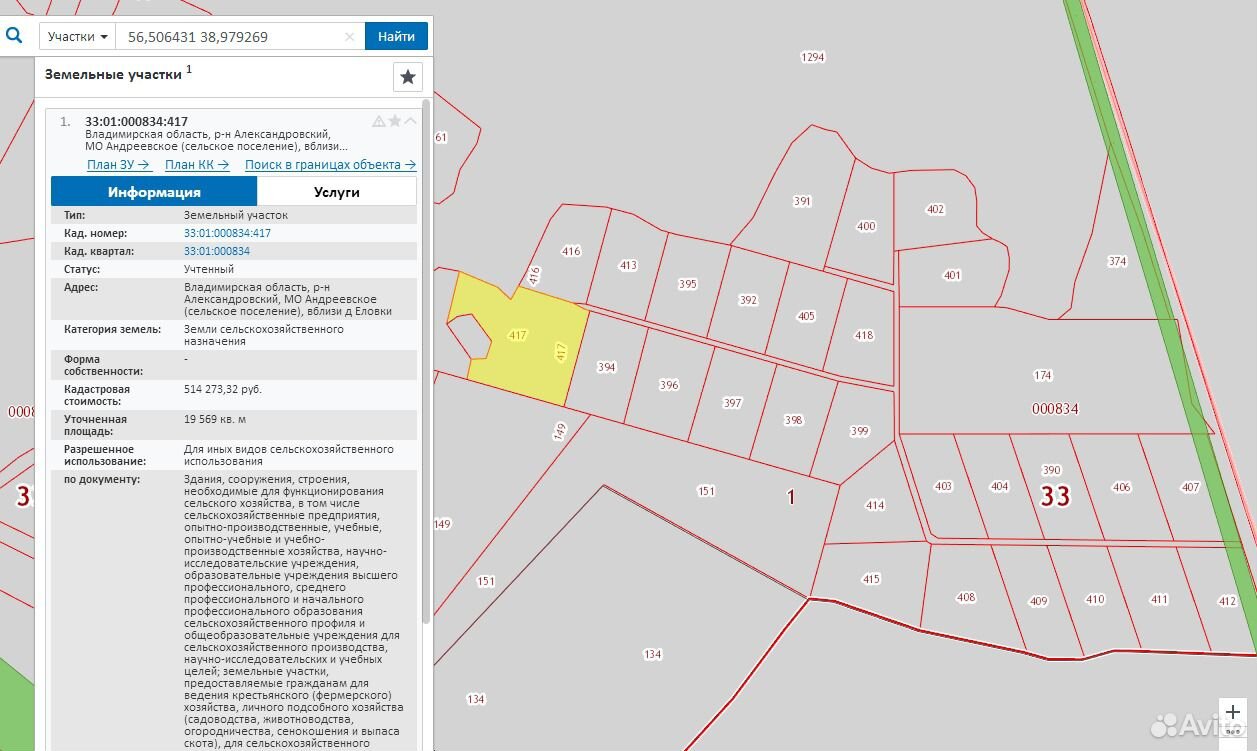The width and height of the screenshot is (1257, 751).
Task: Click the warning triangle icon on result
Action: click(x=379, y=121)
